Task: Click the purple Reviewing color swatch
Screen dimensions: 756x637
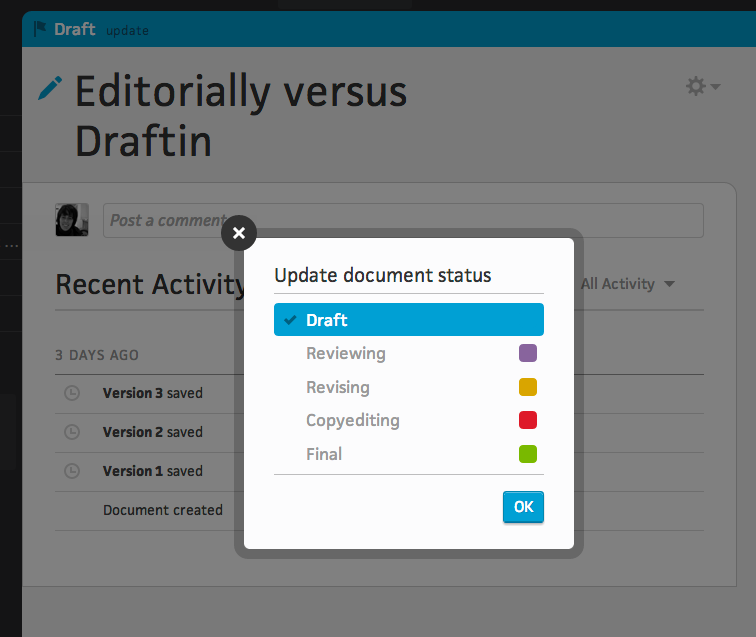Action: (x=527, y=353)
